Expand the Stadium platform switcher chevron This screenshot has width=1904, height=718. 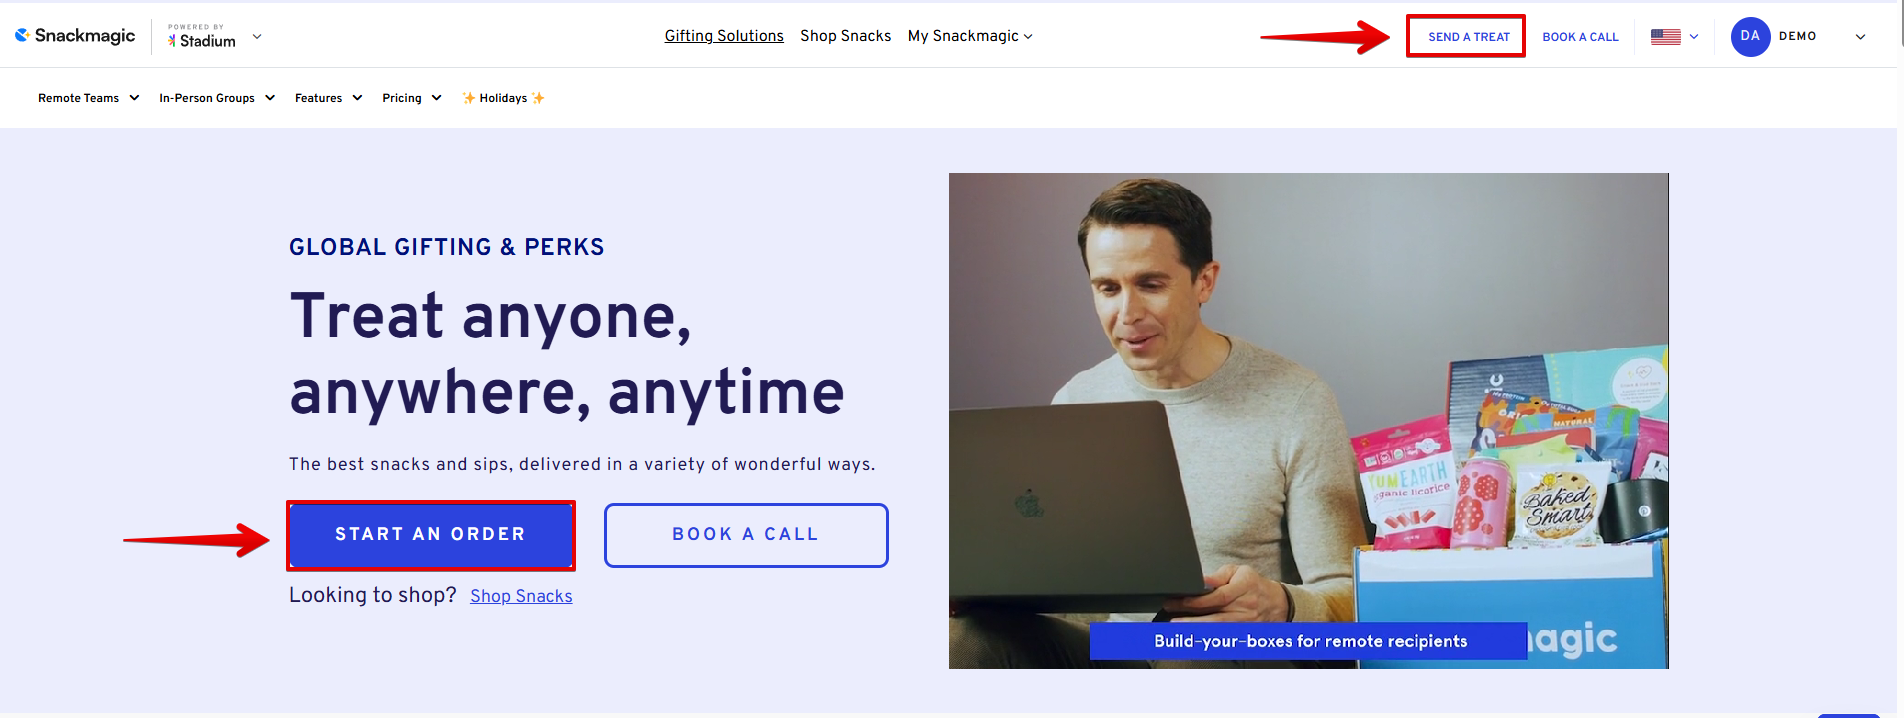pos(257,36)
